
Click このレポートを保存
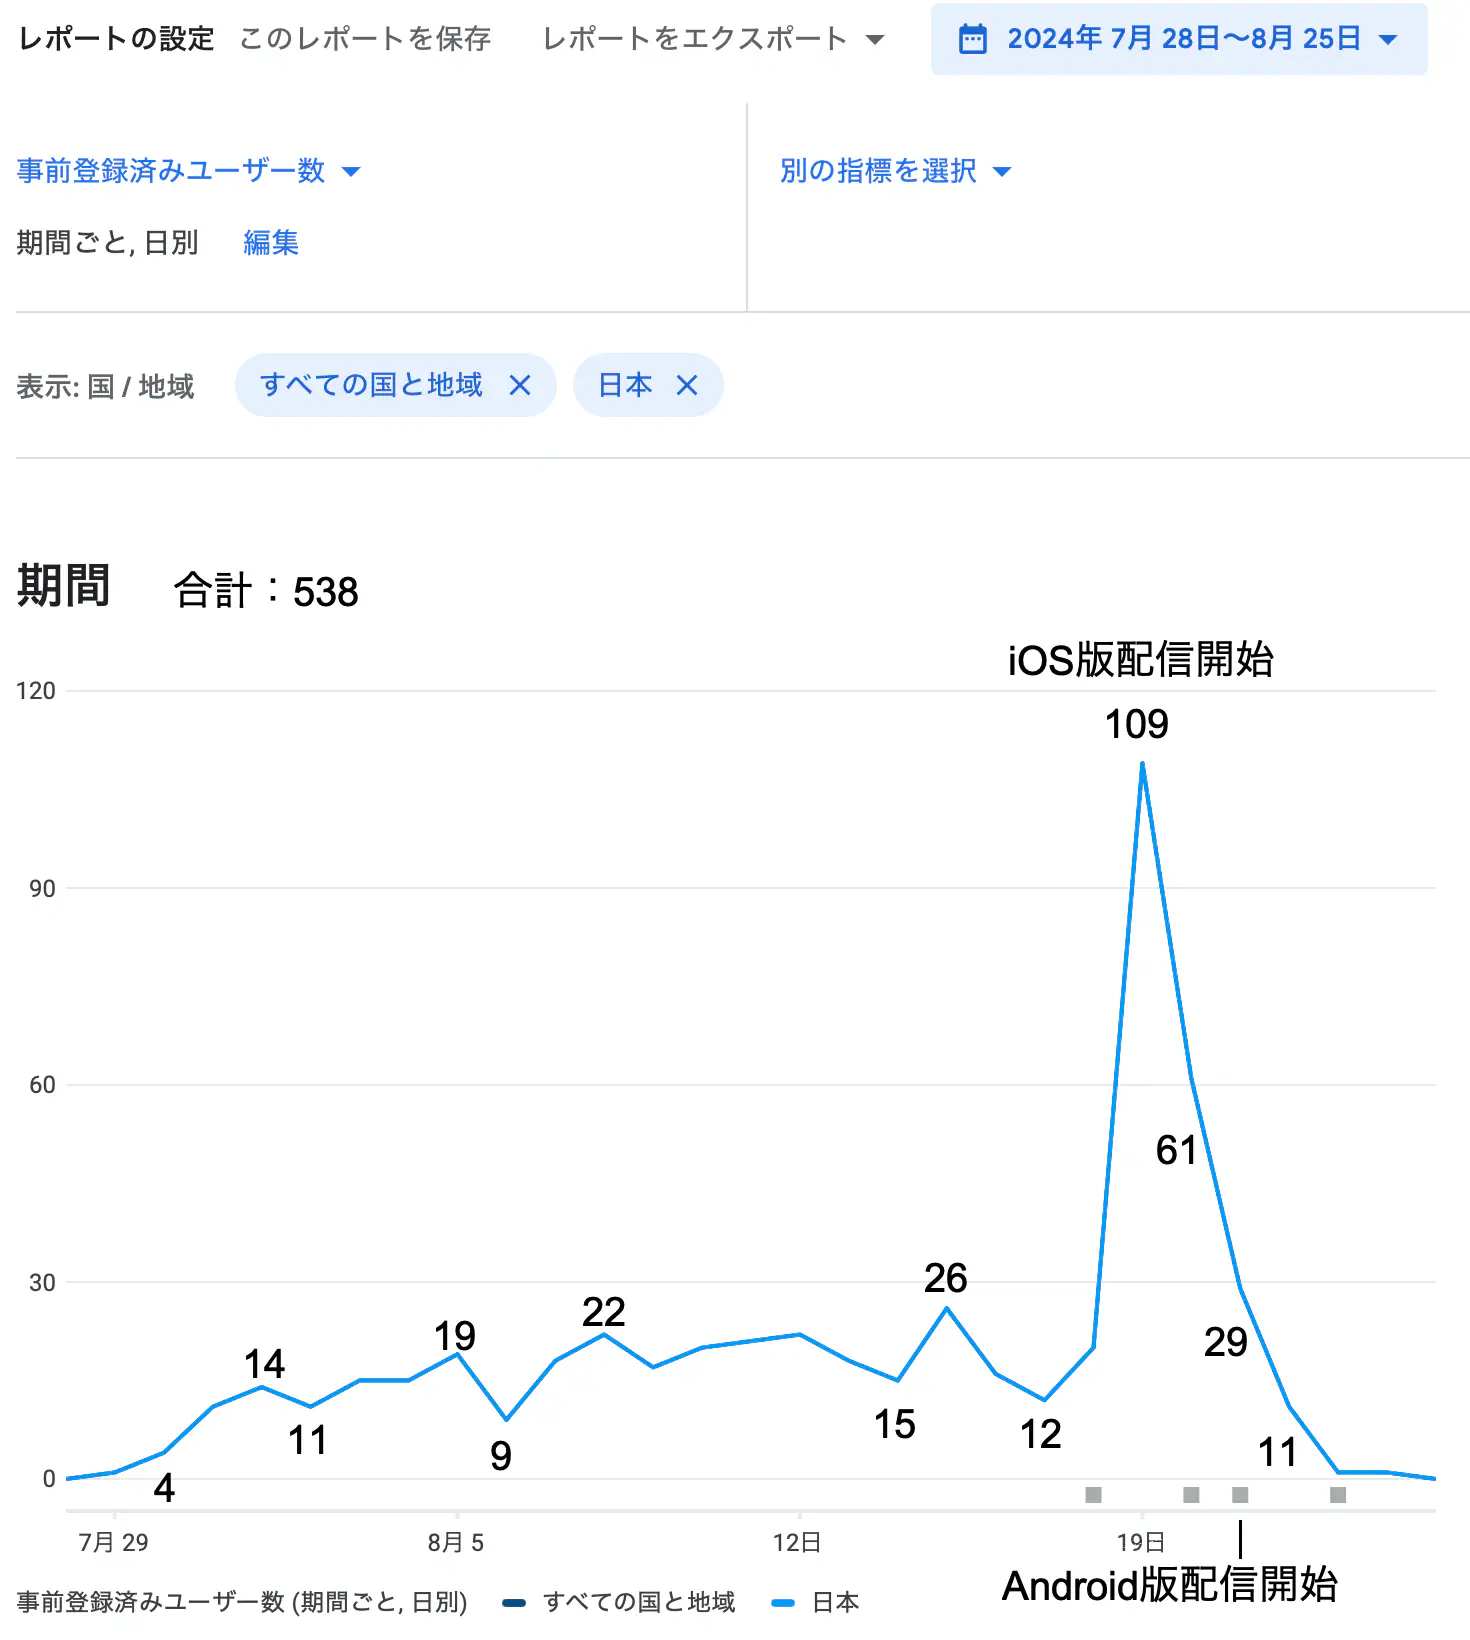point(365,39)
